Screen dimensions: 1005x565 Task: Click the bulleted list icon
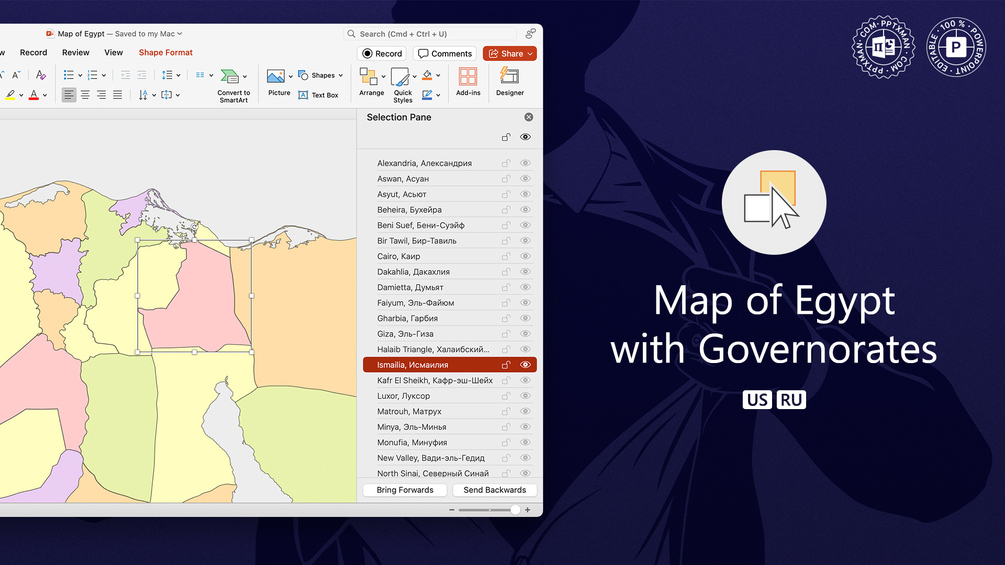click(x=69, y=75)
